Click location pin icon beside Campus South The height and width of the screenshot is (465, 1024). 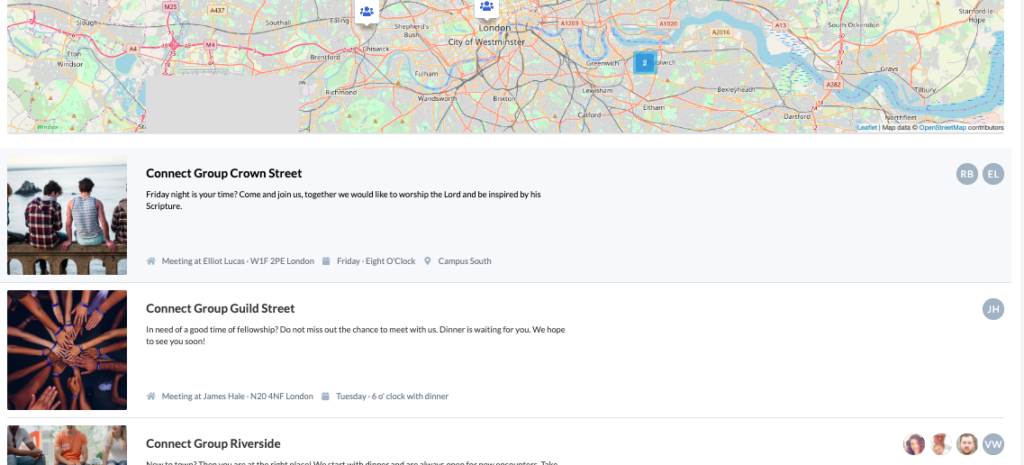[x=428, y=261]
